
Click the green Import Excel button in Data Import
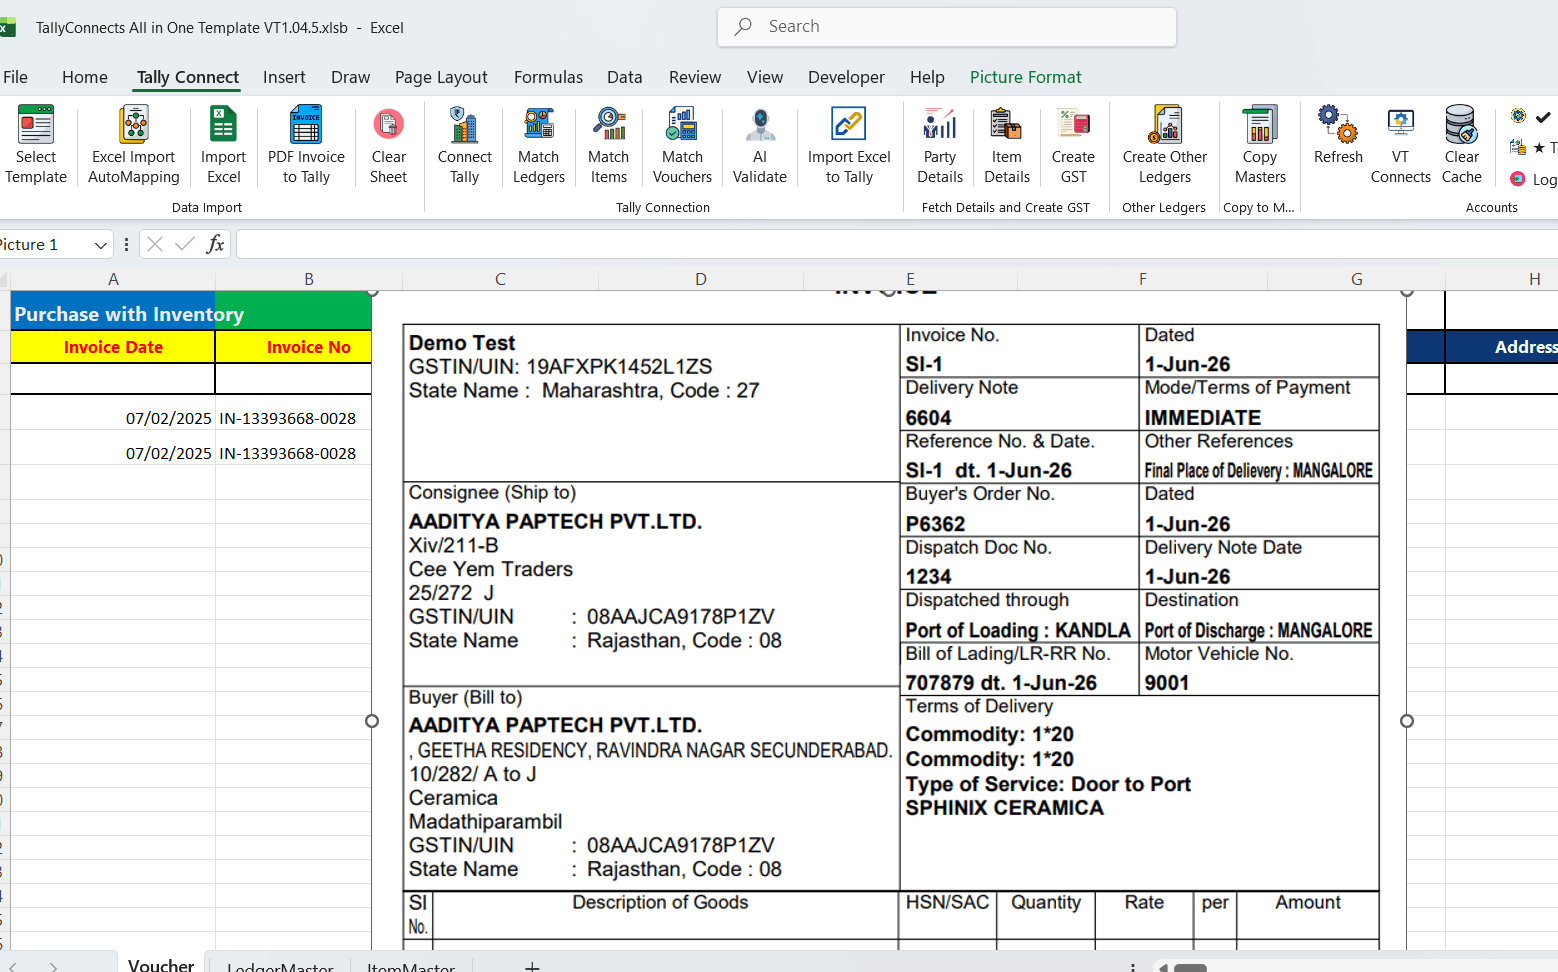223,145
